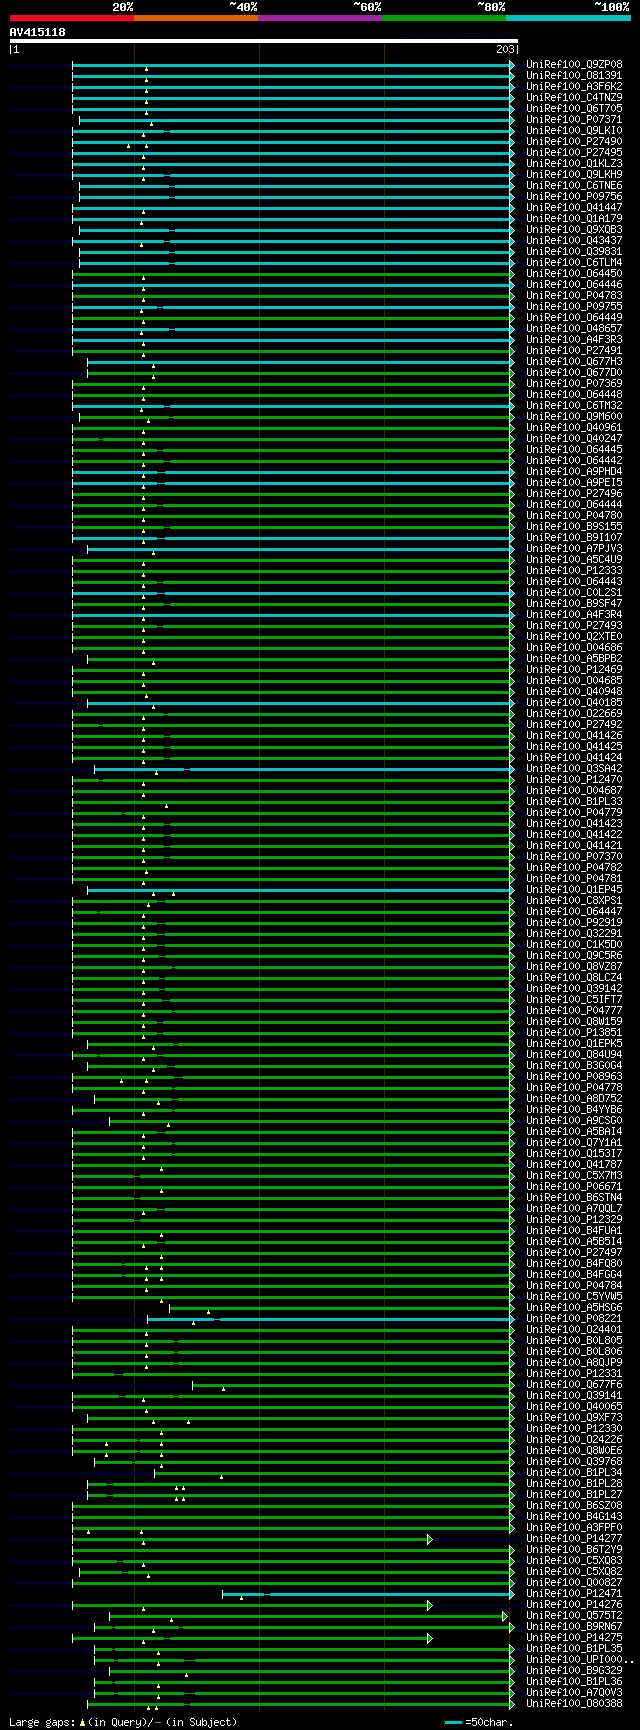
Task: Click the purple ~60% identity legend segment
Action: pyautogui.click(x=320, y=18)
